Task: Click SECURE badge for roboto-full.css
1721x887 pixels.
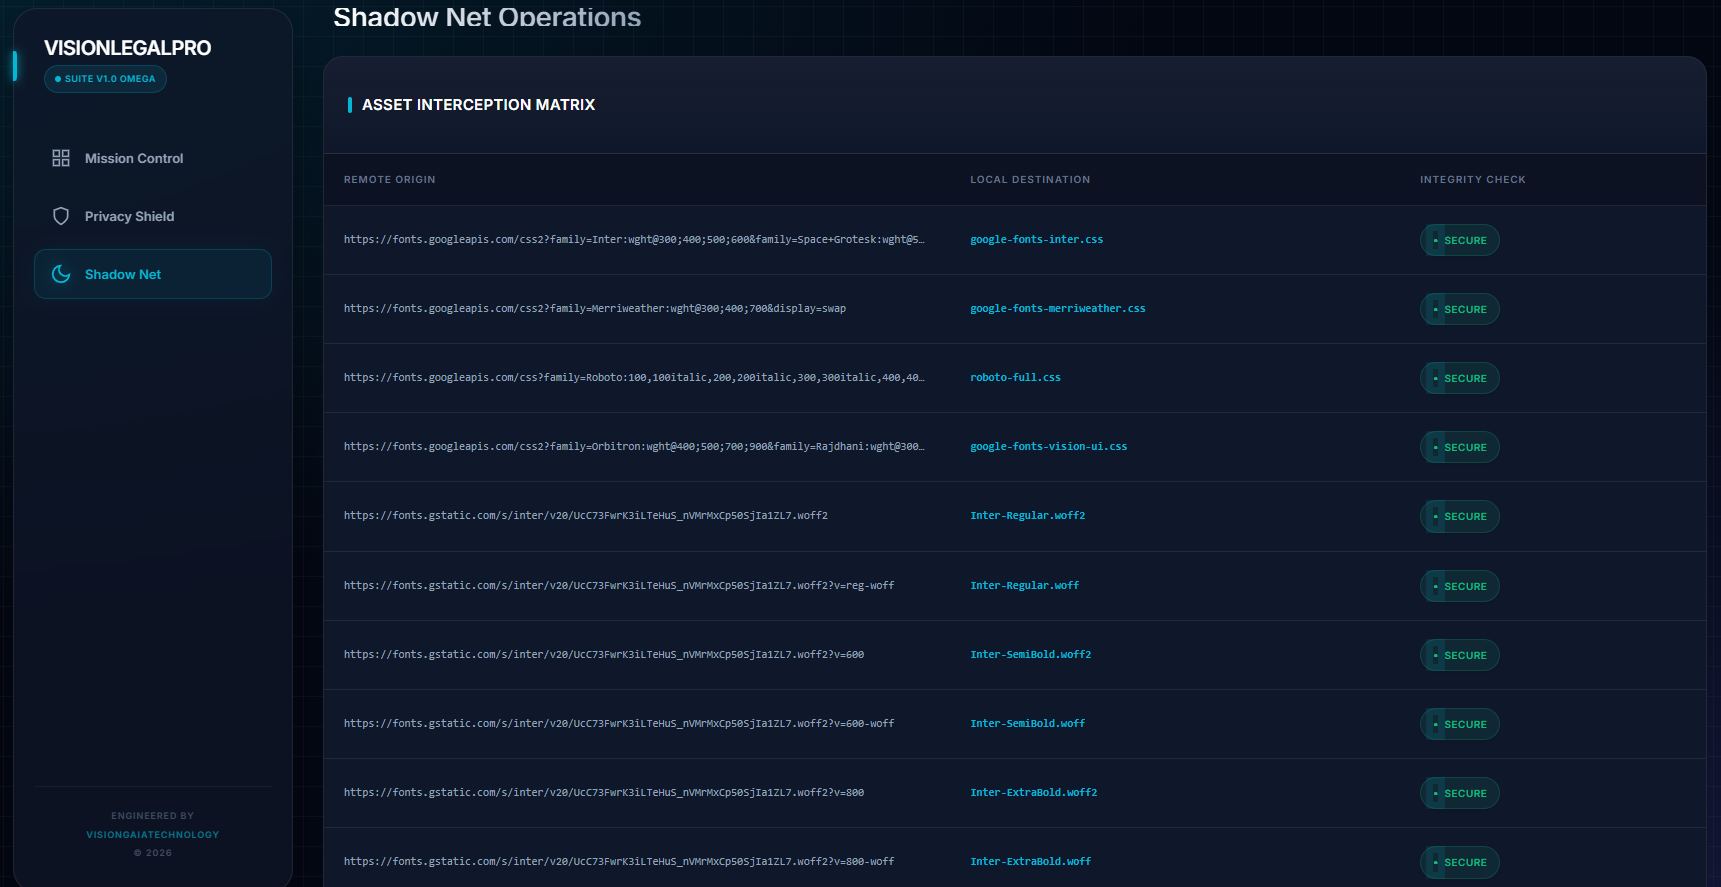Action: (x=1460, y=378)
